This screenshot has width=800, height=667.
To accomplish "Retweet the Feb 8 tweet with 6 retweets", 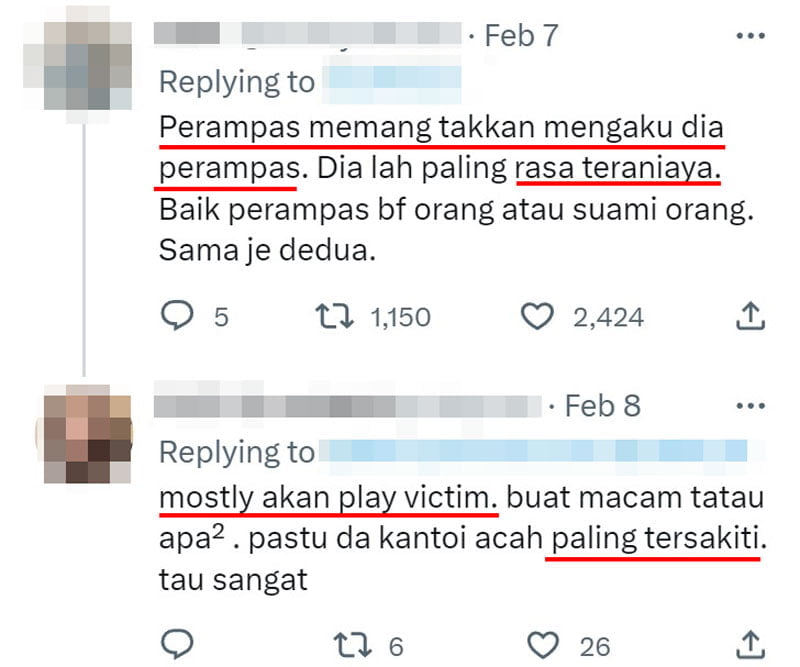I will (x=352, y=645).
